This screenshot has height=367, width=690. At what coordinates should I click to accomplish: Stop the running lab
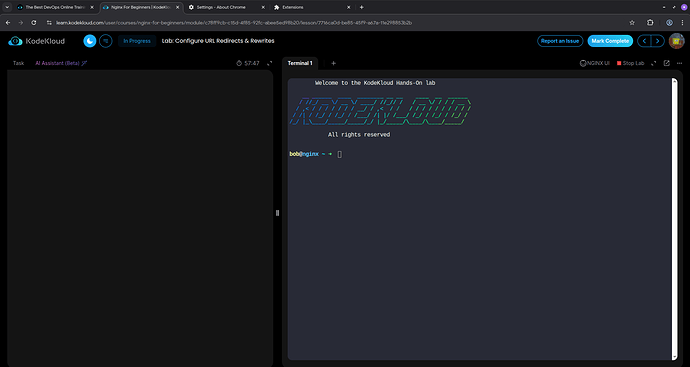pos(630,63)
